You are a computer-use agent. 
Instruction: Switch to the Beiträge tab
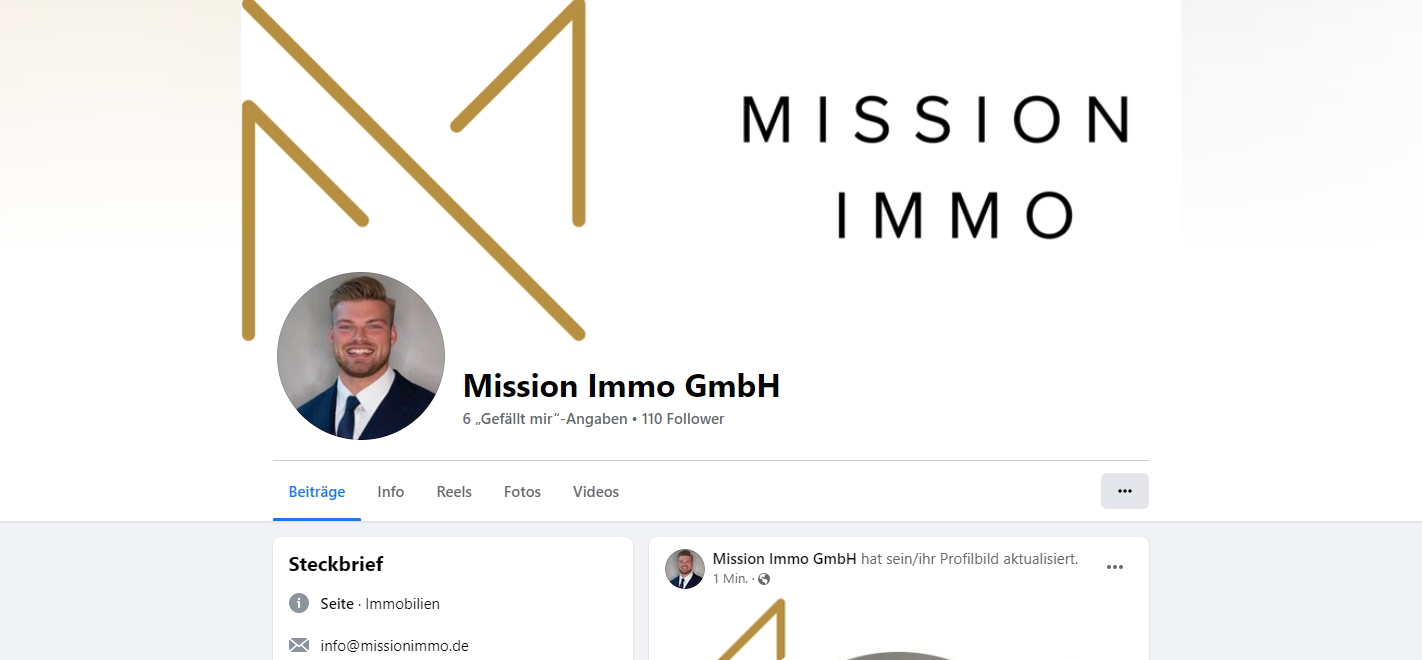(317, 492)
